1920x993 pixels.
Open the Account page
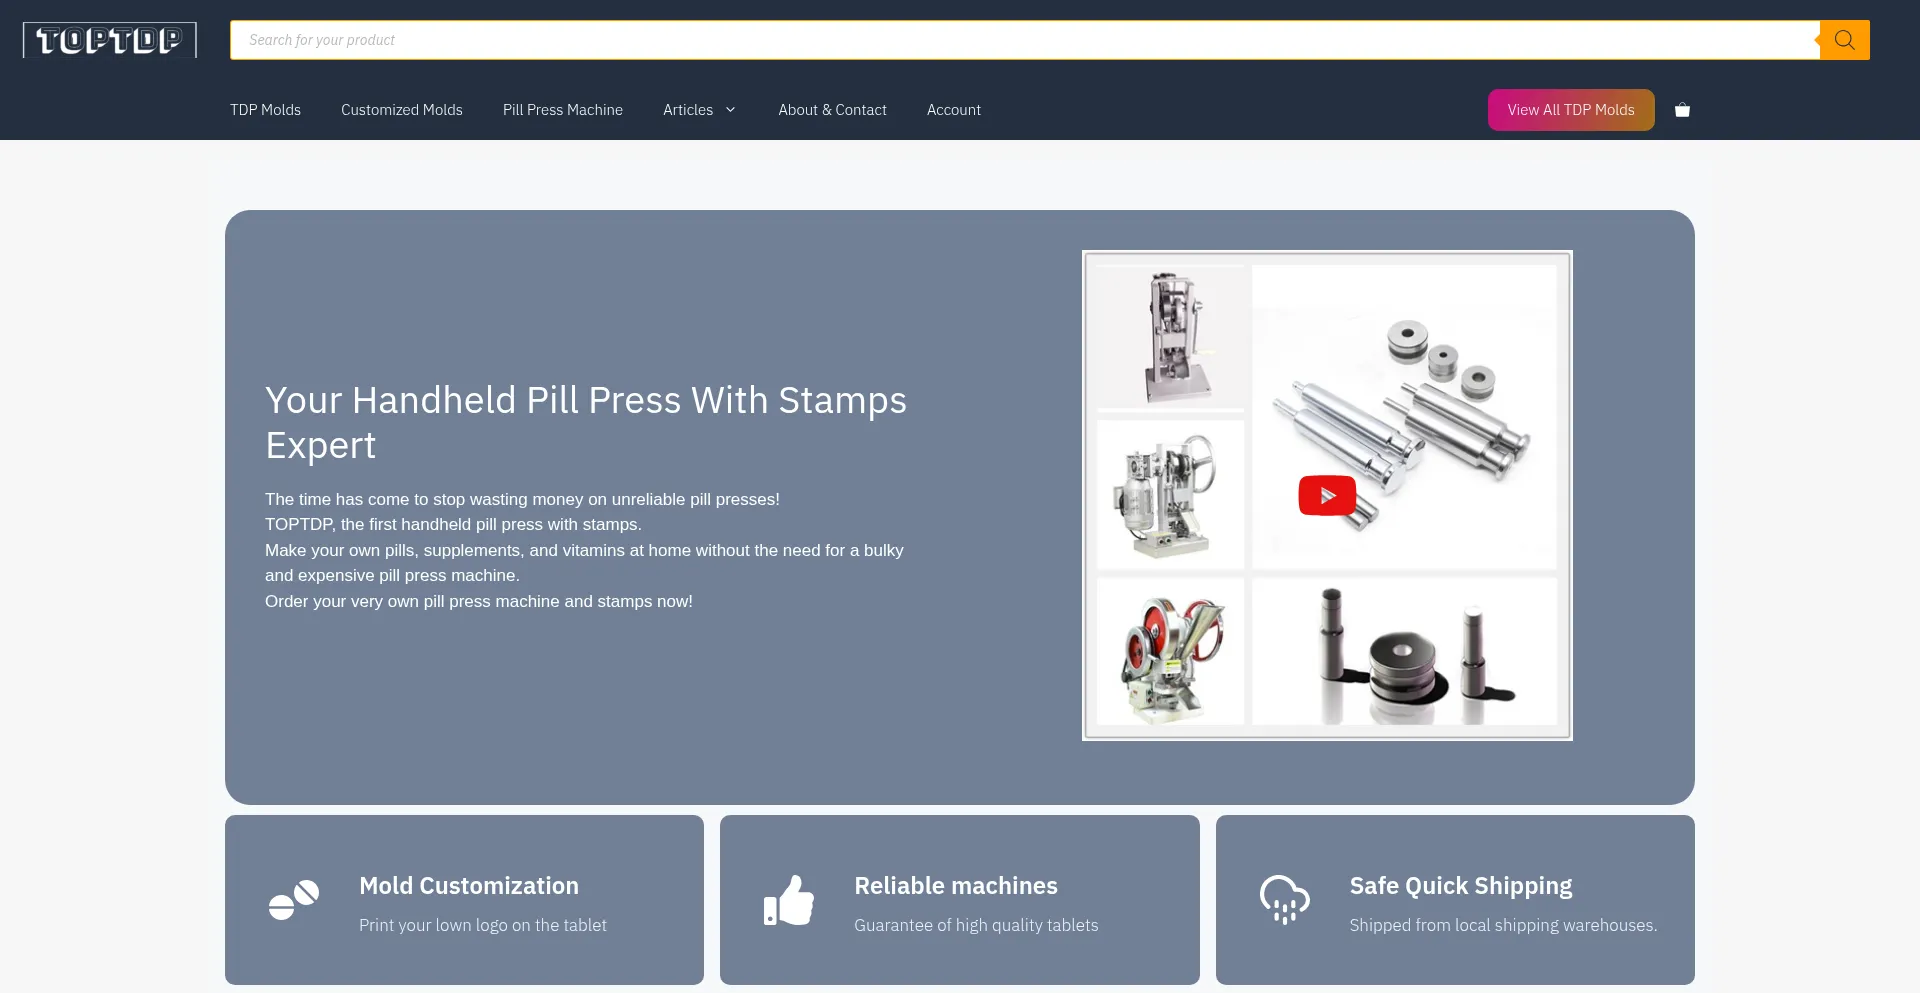[x=954, y=110]
